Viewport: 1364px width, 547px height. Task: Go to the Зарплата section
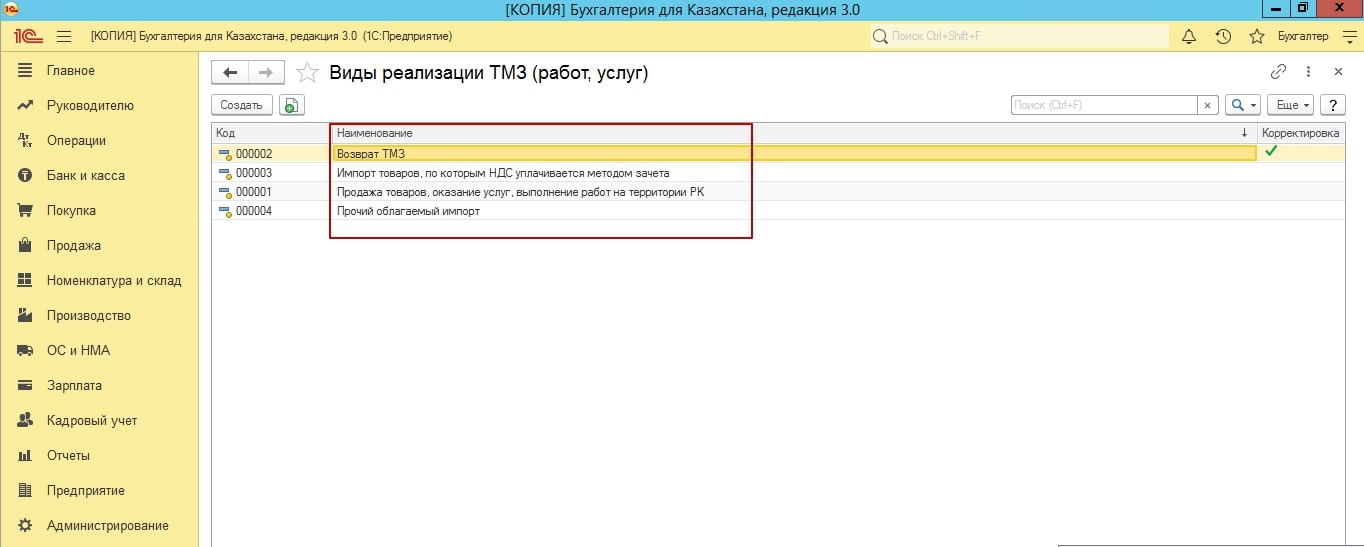point(74,386)
